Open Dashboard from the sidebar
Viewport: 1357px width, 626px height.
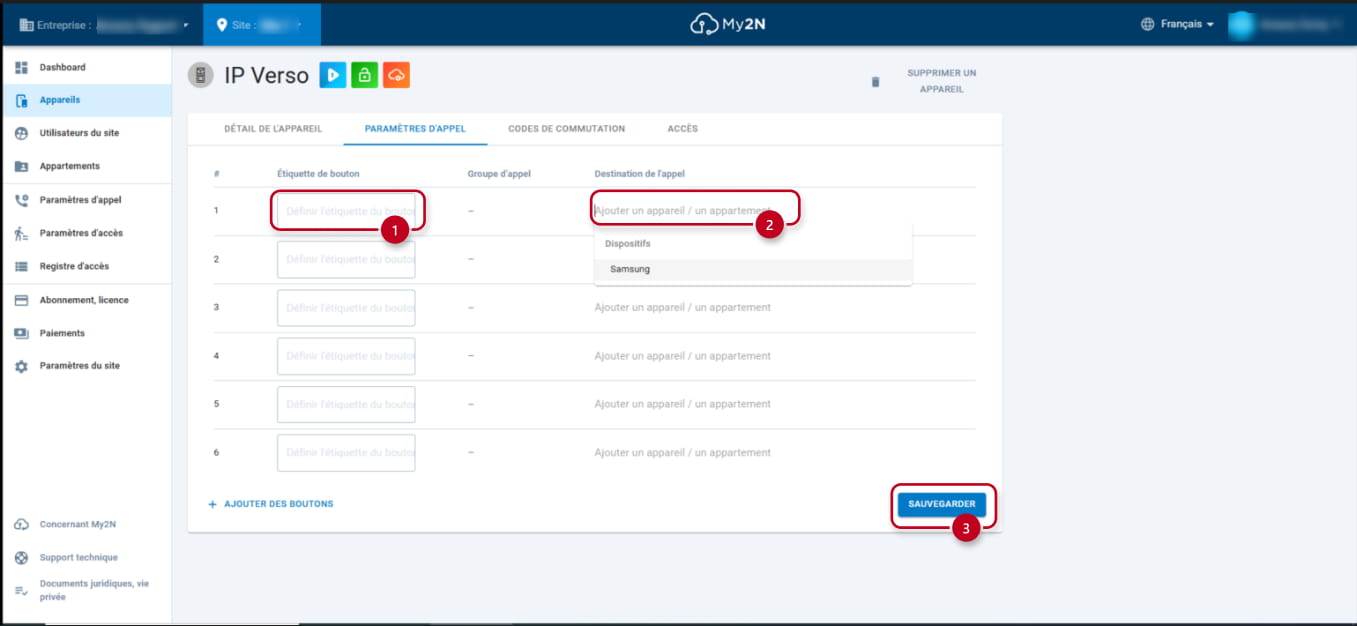(62, 67)
